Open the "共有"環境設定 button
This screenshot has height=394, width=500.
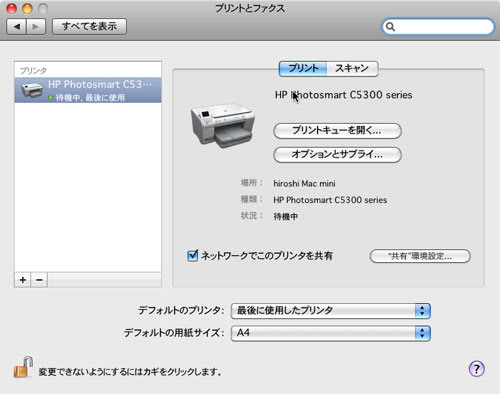coord(420,256)
